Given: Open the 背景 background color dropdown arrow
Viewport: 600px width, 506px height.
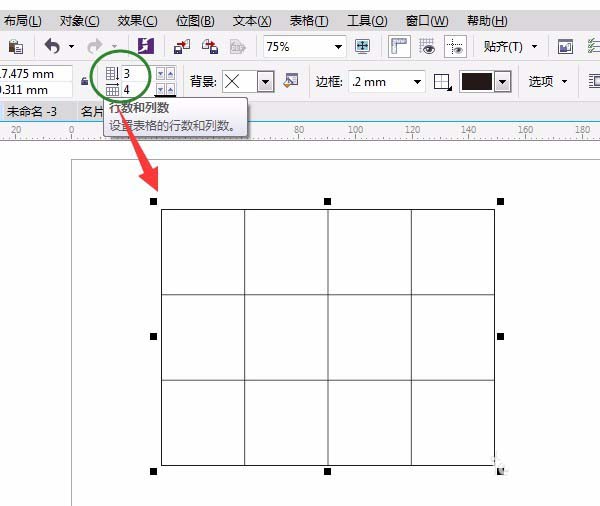Looking at the screenshot, I should 266,82.
